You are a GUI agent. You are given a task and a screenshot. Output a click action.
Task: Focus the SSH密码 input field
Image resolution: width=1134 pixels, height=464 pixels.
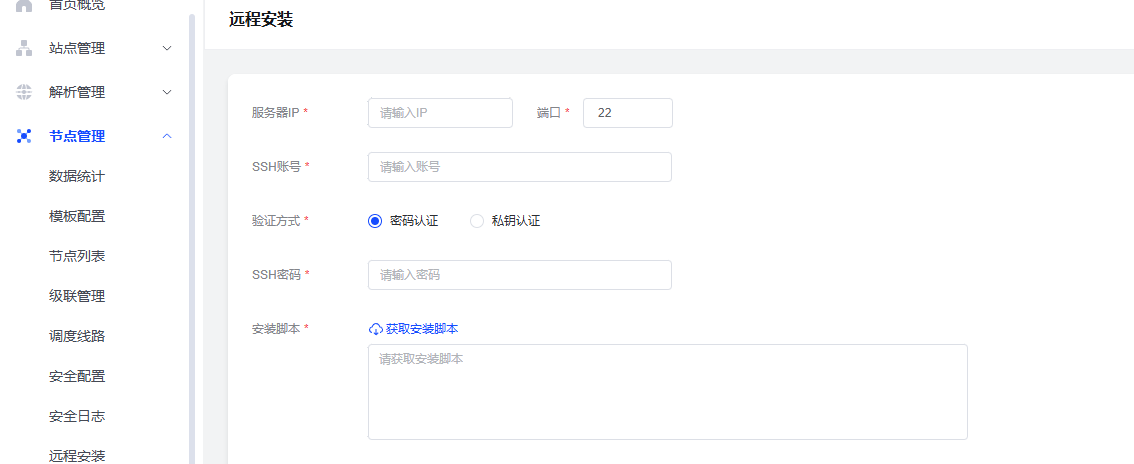520,275
